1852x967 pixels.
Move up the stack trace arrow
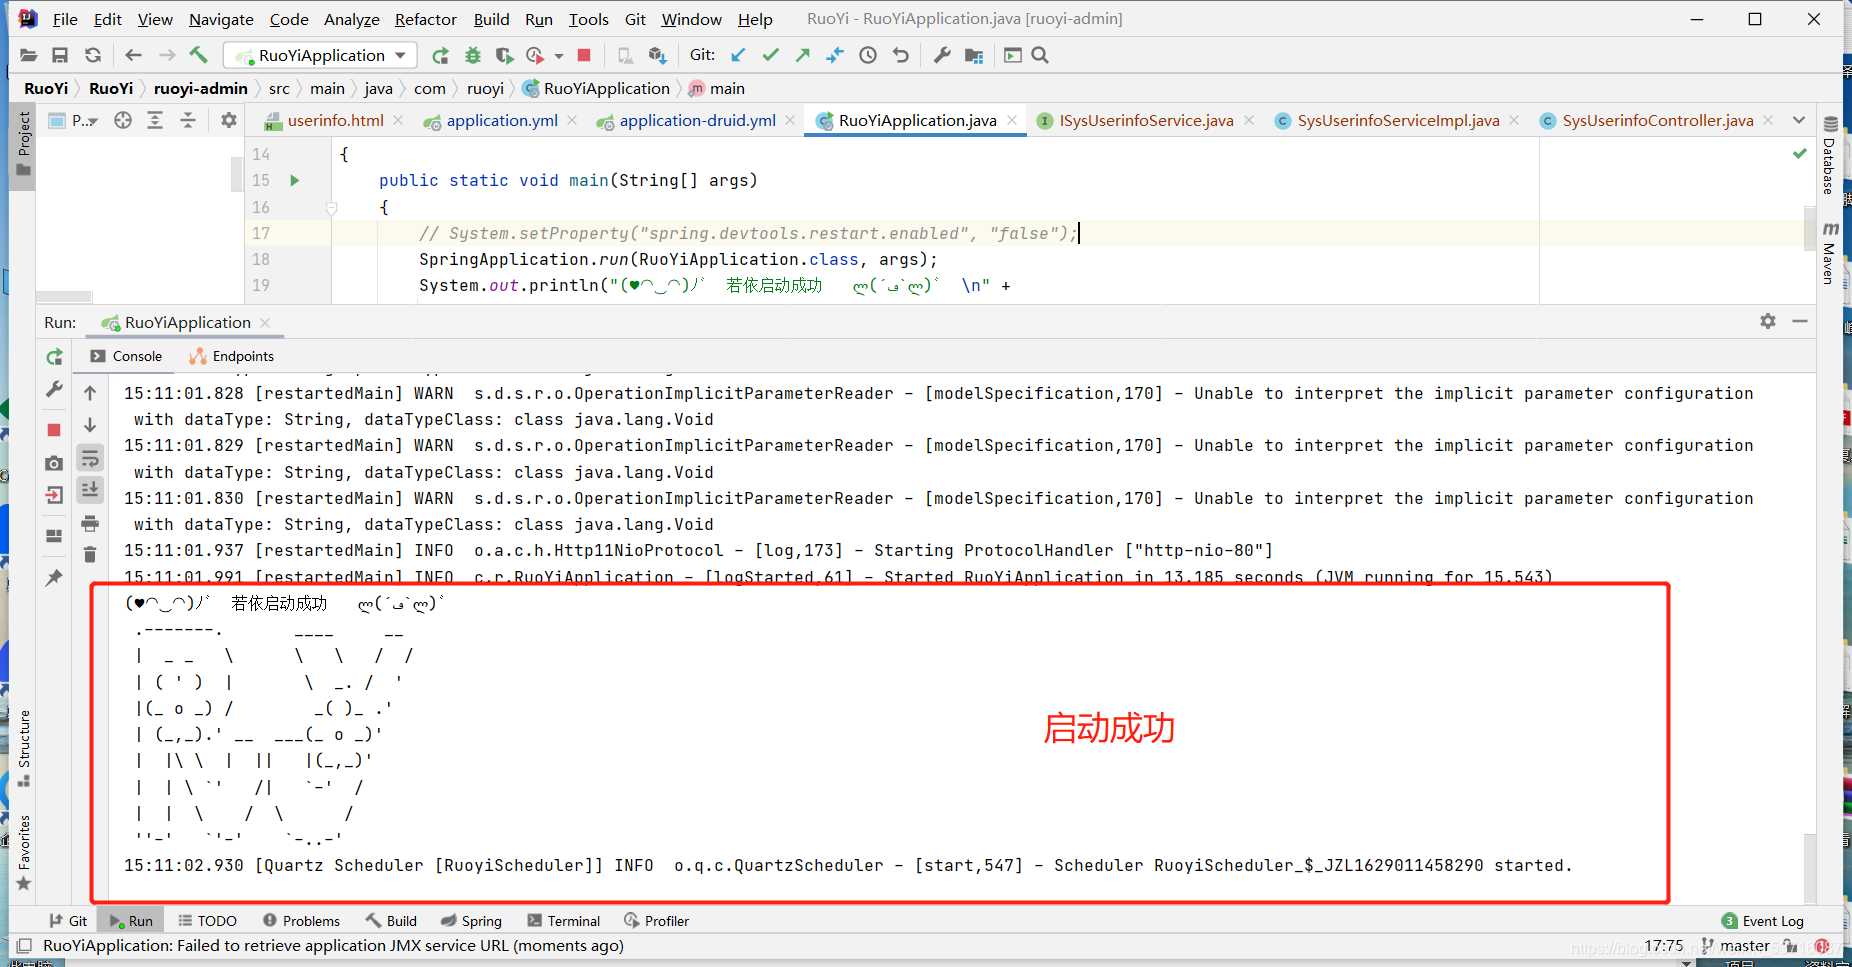[x=90, y=393]
